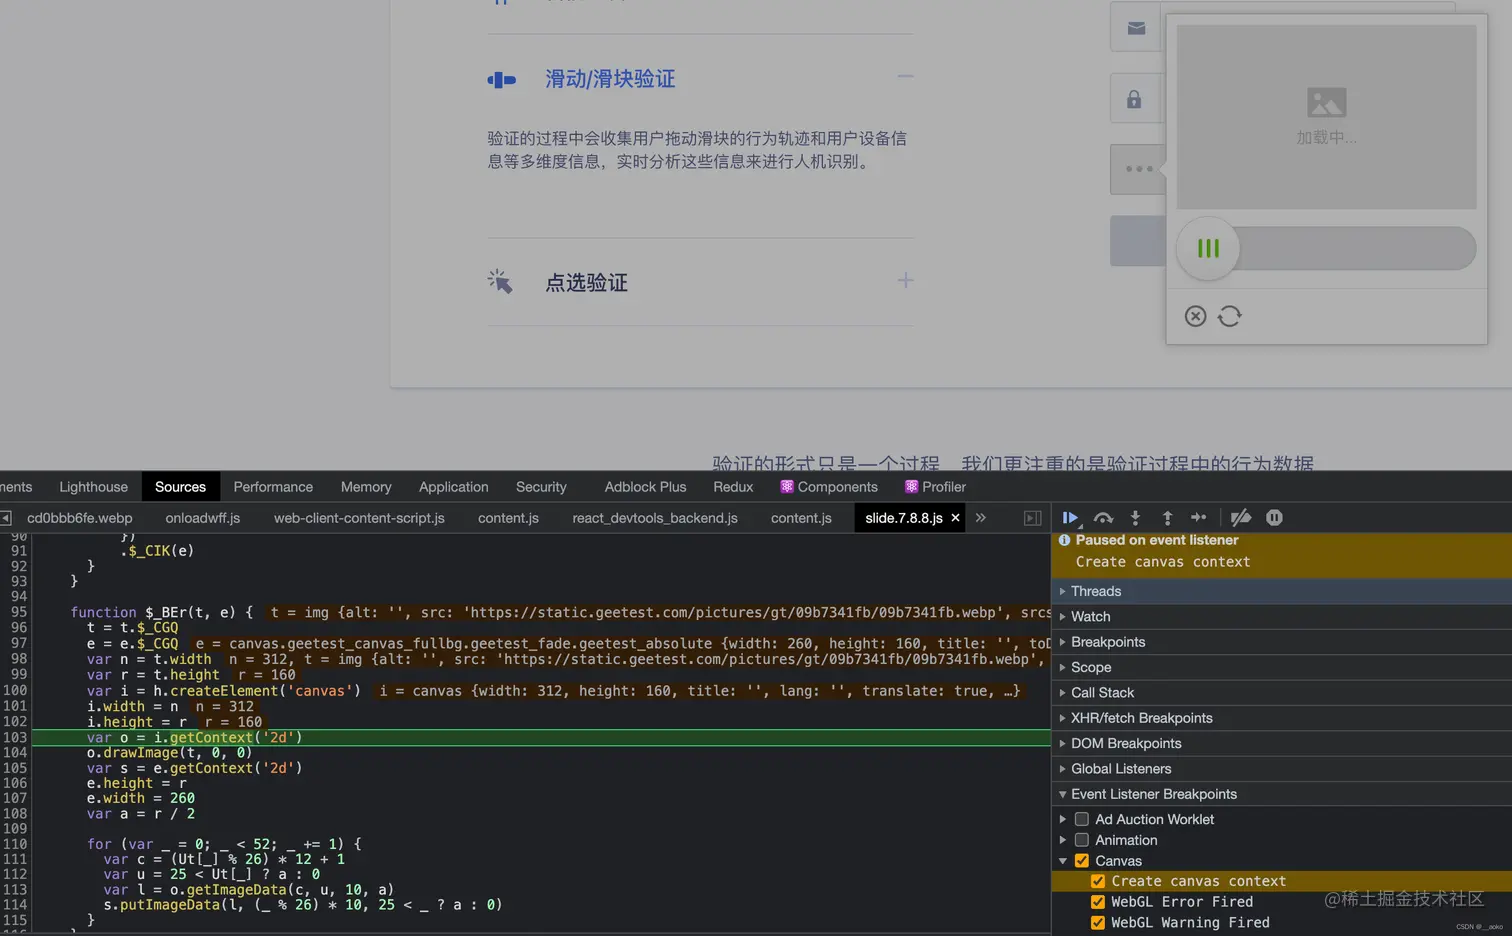Screen dimensions: 1512x936
Task: Toggle the file navigator pane icon
Action: coord(6,518)
